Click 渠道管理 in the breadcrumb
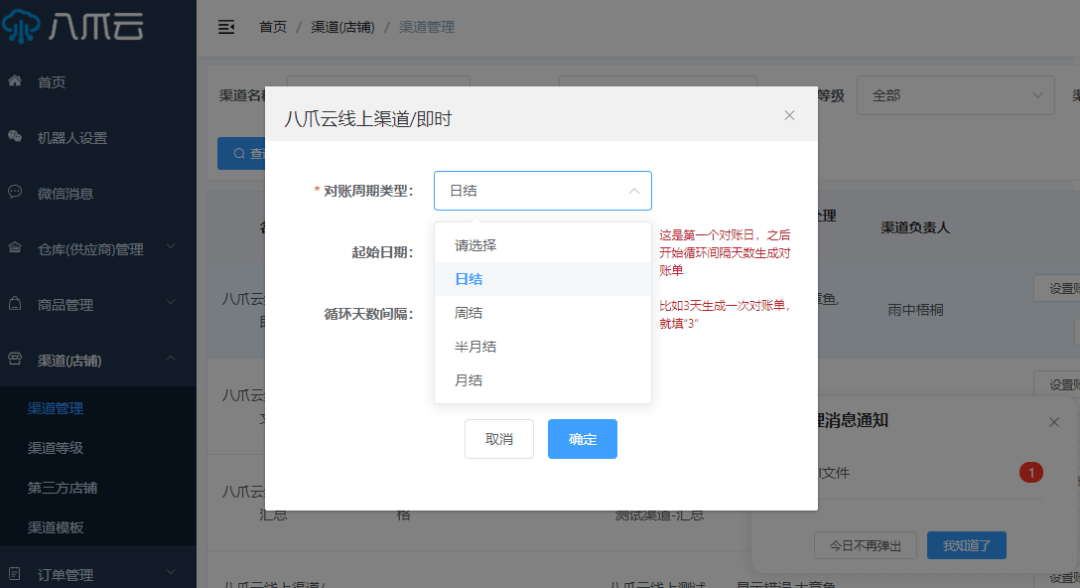The image size is (1080, 588). pyautogui.click(x=426, y=27)
